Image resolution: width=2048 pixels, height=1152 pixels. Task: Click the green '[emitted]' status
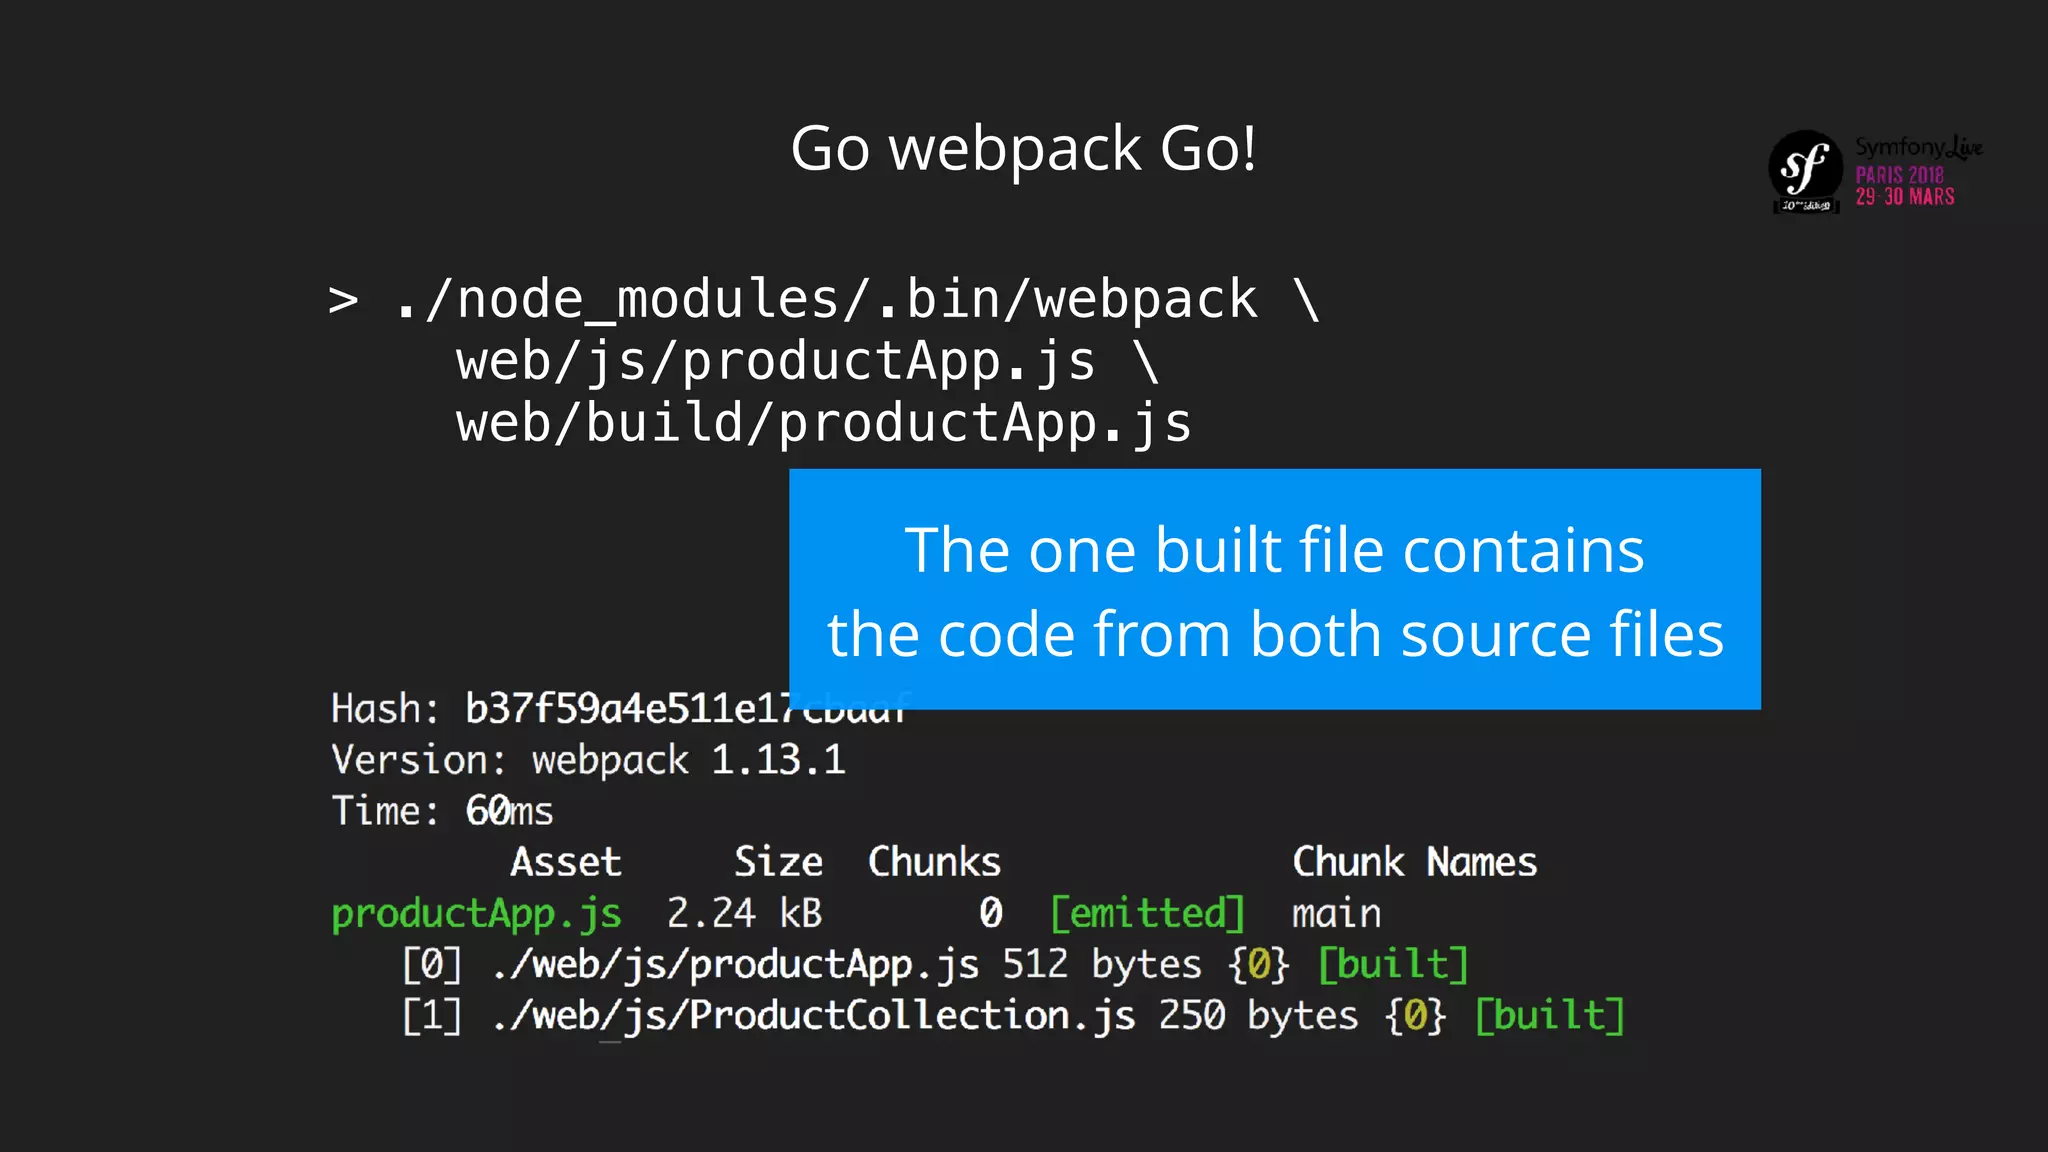(1147, 914)
